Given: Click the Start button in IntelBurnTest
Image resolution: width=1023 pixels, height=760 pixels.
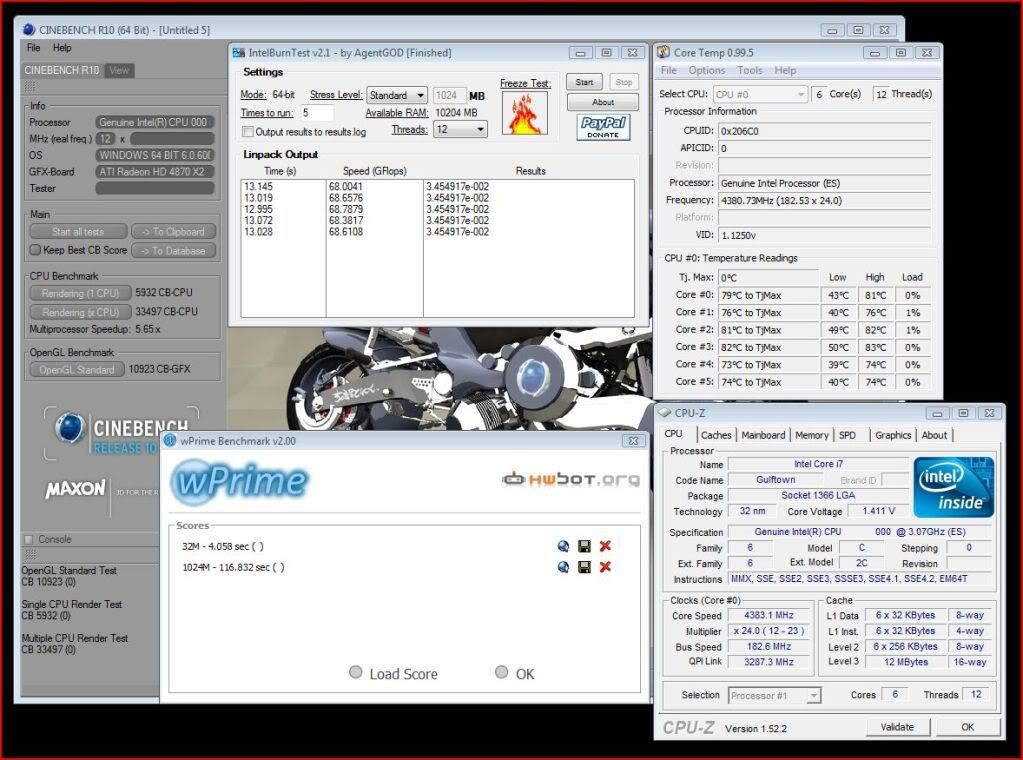Looking at the screenshot, I should tap(584, 82).
